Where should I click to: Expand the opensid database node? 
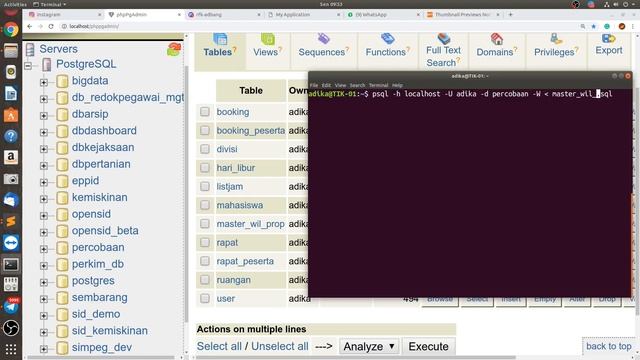pos(44,216)
